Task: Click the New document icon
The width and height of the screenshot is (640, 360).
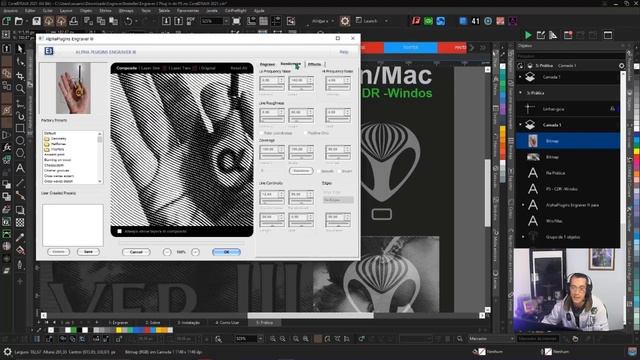Action: pos(7,21)
